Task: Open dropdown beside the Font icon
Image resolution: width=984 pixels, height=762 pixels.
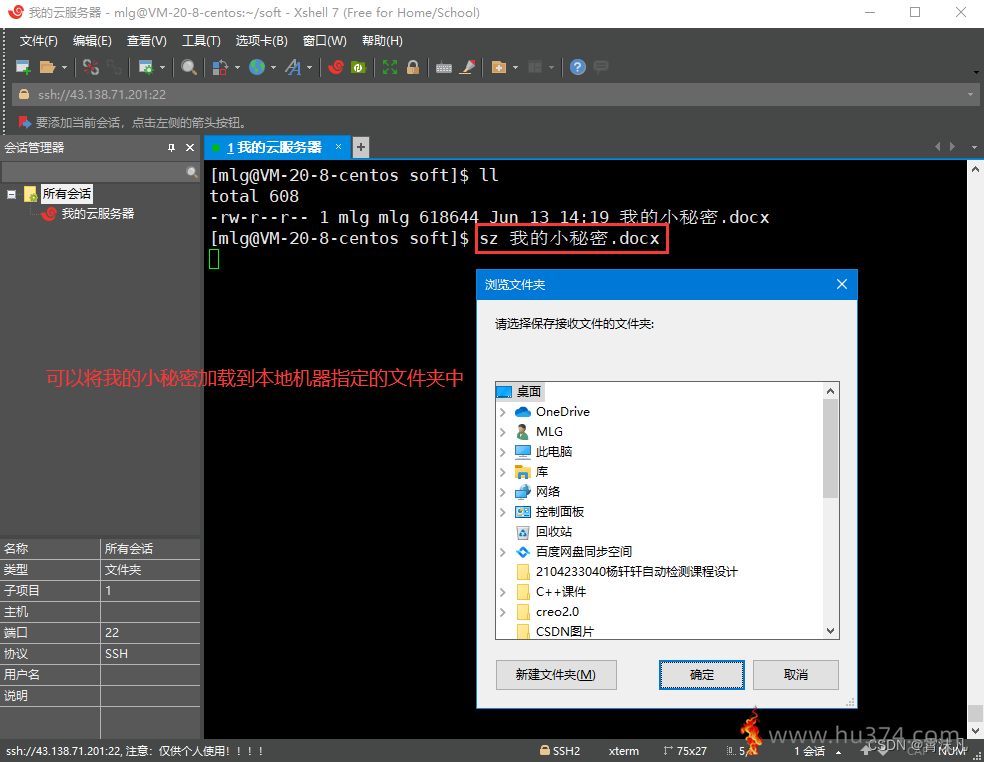Action: (309, 67)
